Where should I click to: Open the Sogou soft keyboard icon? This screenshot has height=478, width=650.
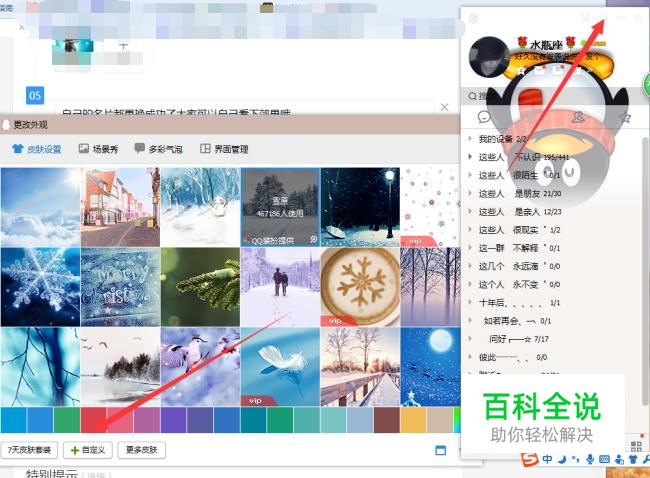point(604,459)
